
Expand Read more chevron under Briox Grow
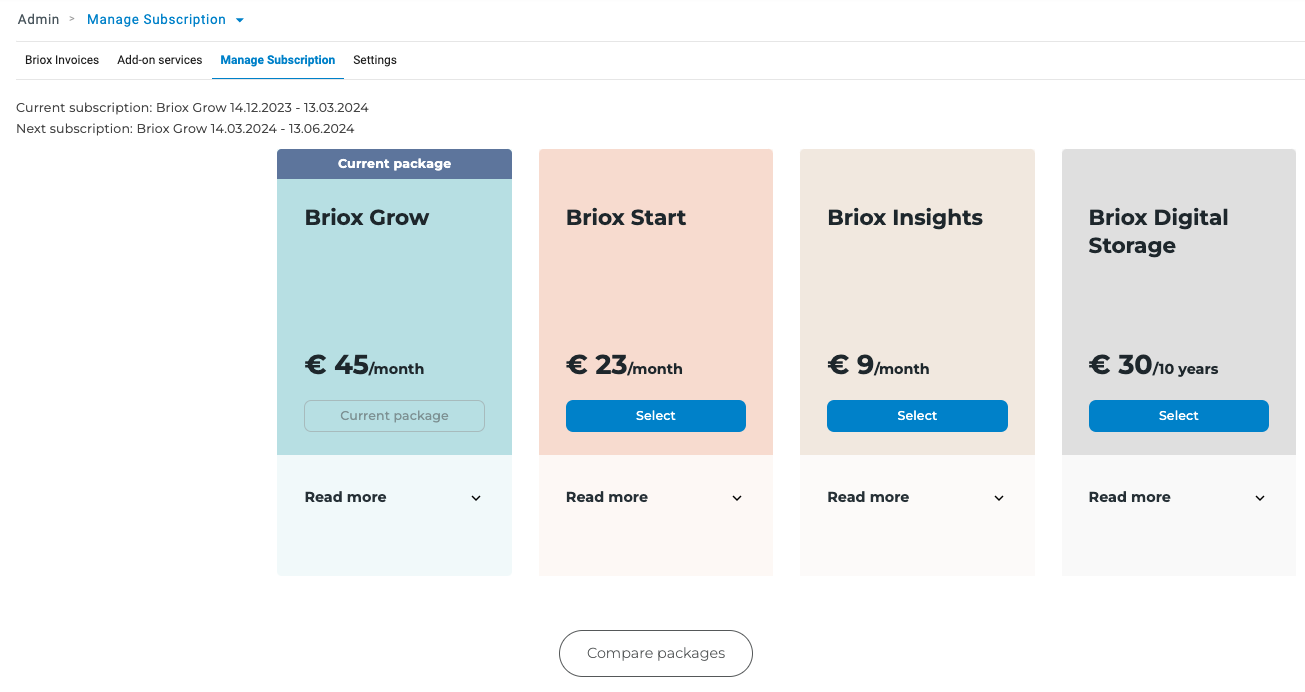(x=476, y=498)
